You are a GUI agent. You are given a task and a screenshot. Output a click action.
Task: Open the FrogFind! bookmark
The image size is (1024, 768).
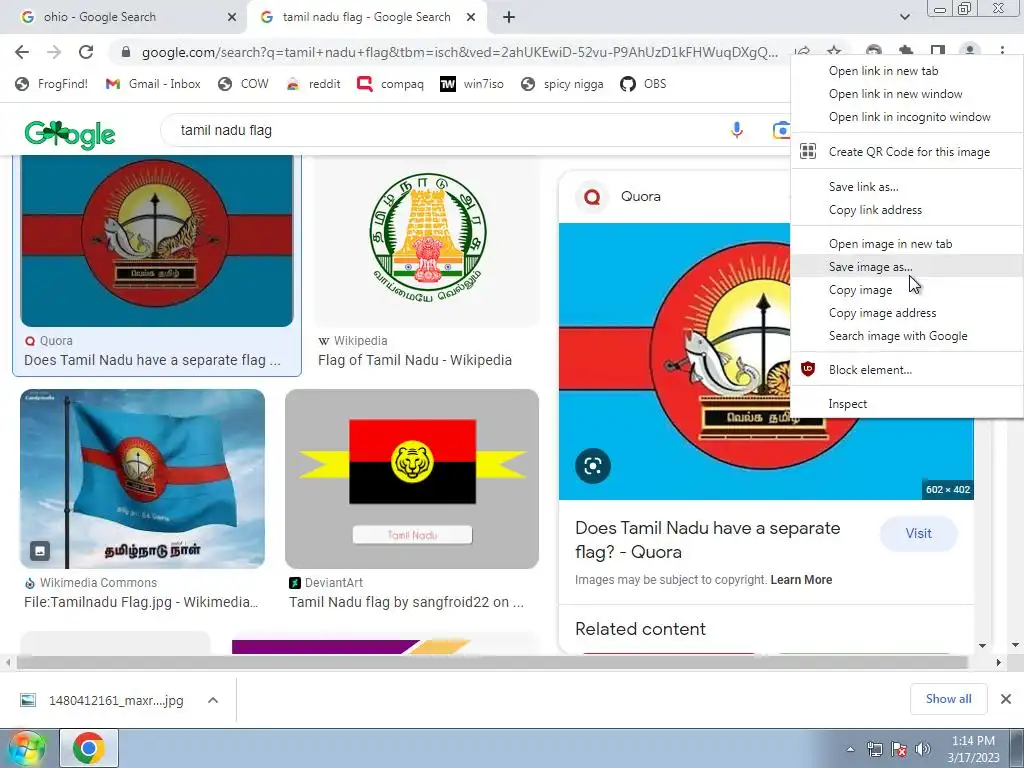52,84
